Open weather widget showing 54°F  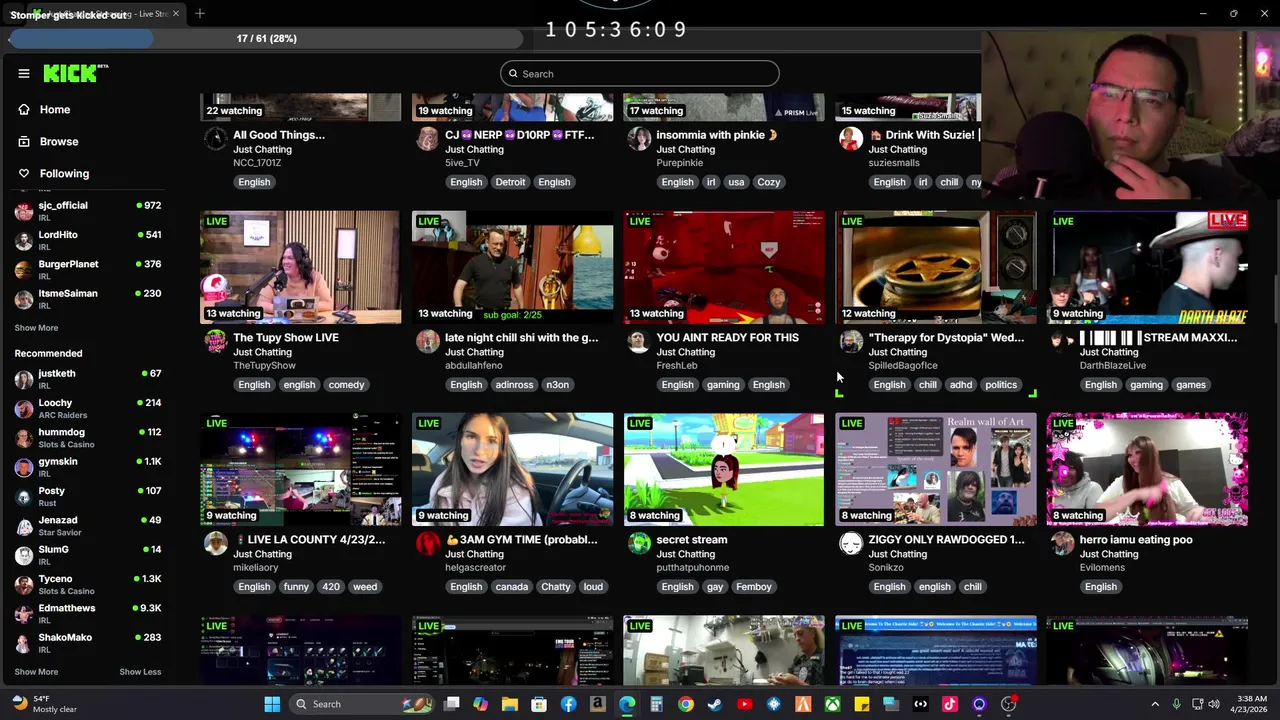(x=45, y=704)
